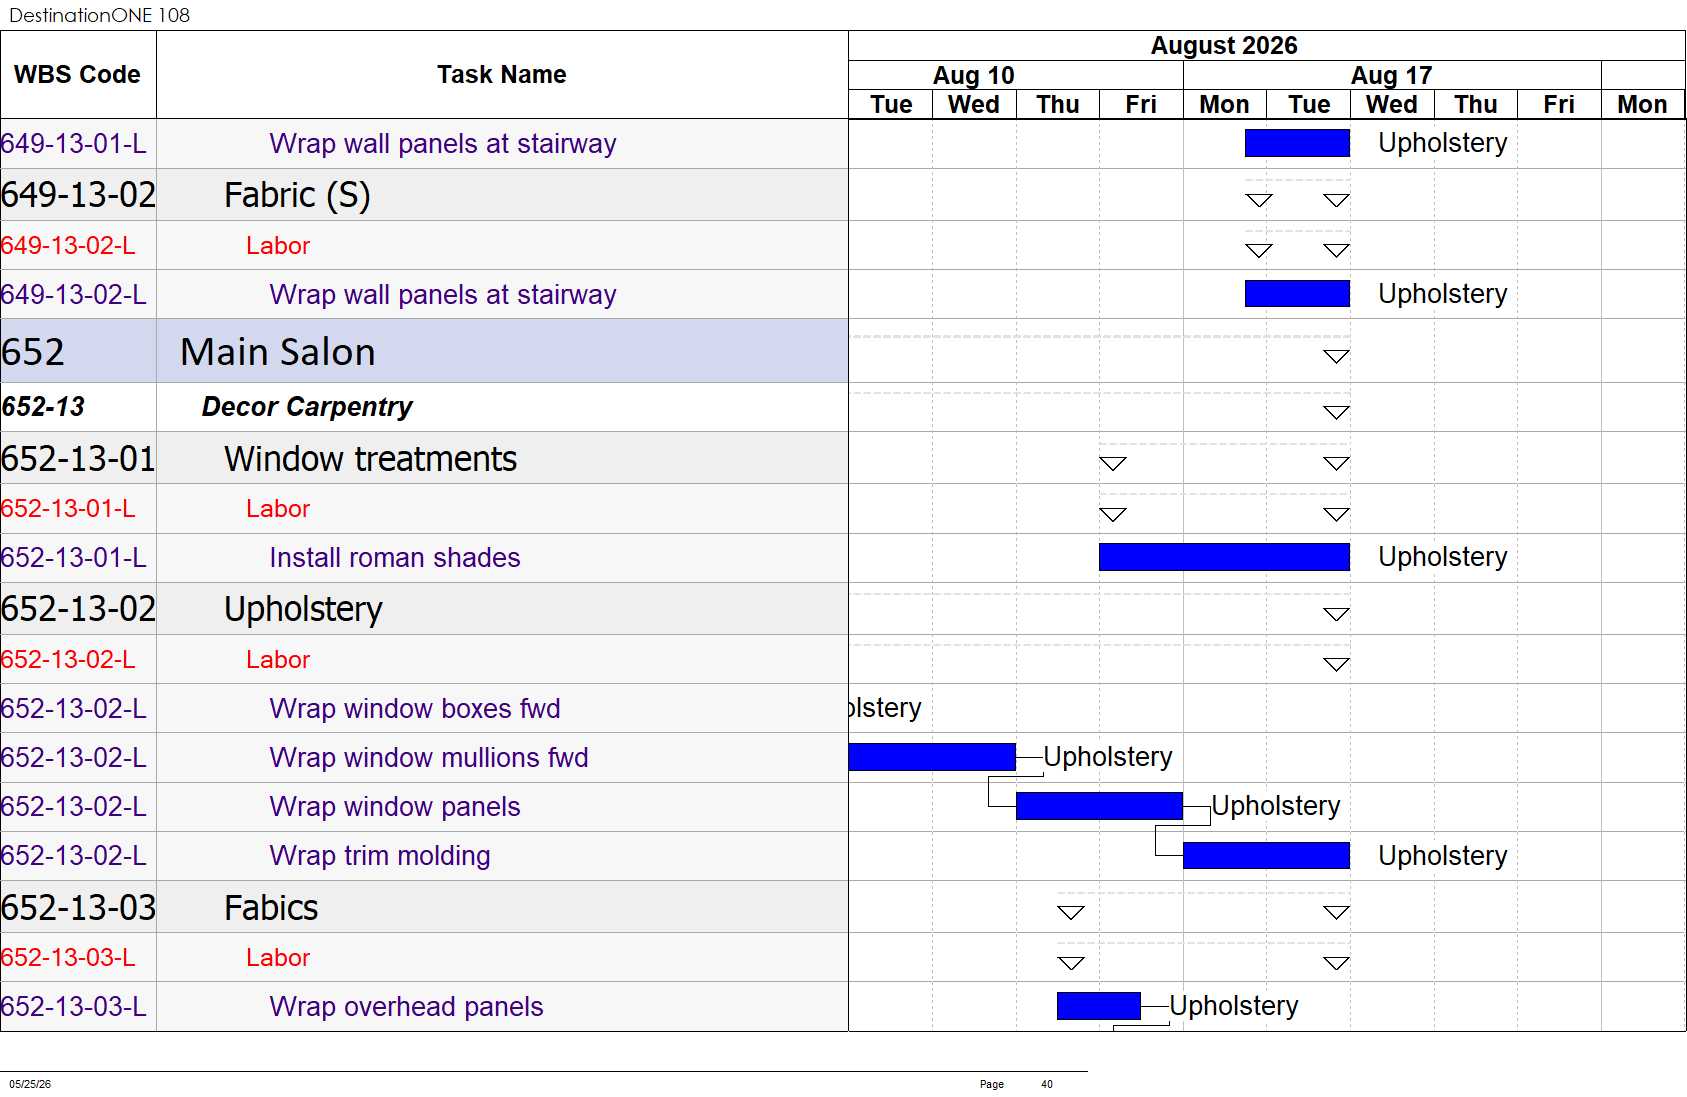Select the 652-13 Decor Carpentry row

[x=424, y=407]
